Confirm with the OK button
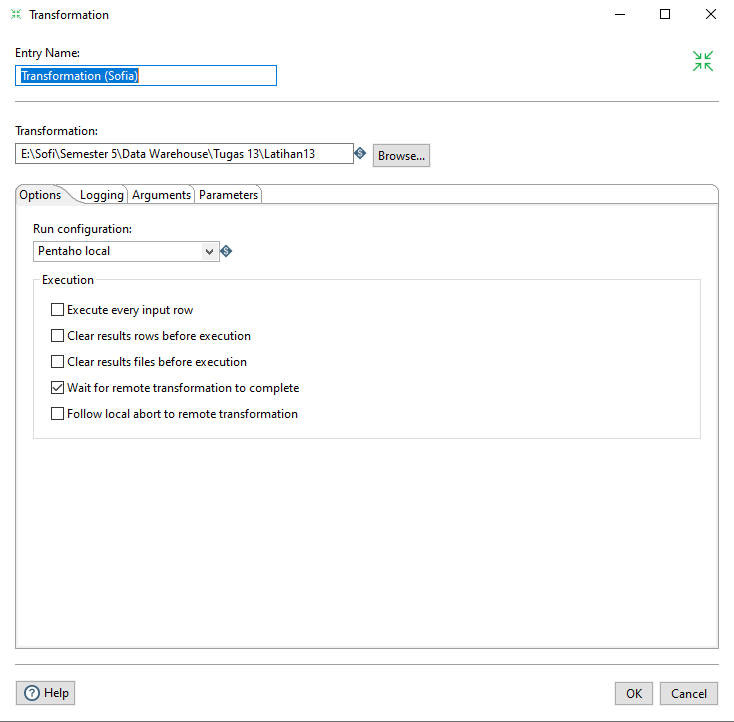The image size is (734, 722). [634, 693]
